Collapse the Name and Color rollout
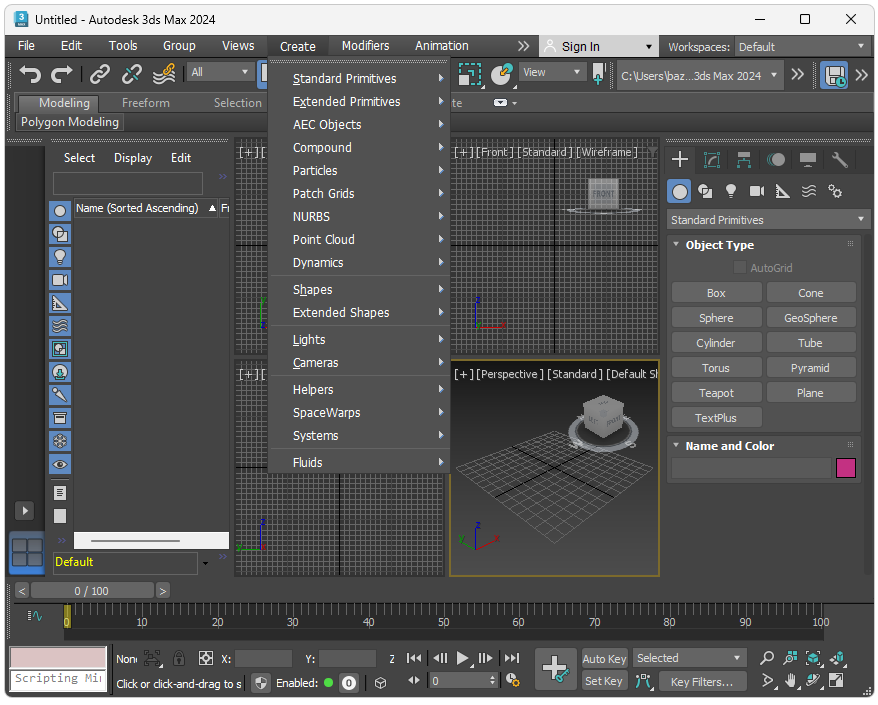This screenshot has height=705, width=878. tap(676, 446)
